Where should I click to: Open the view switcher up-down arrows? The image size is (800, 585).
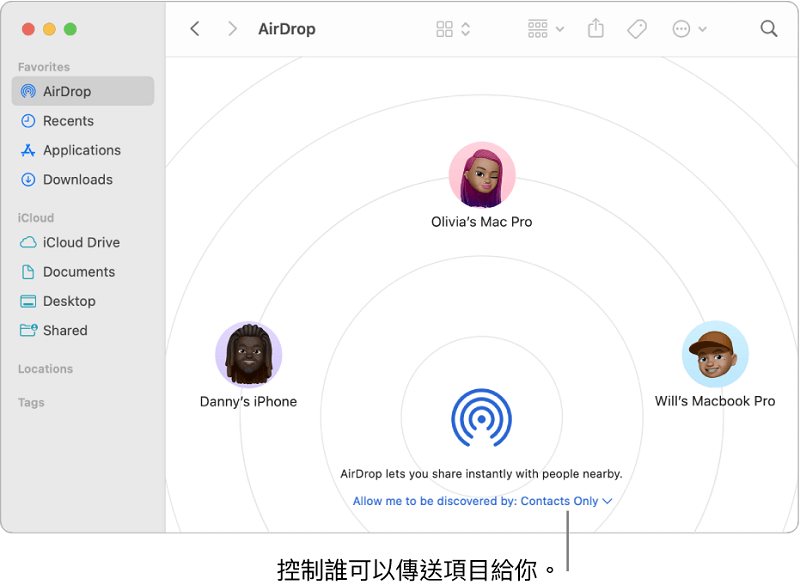pos(465,29)
